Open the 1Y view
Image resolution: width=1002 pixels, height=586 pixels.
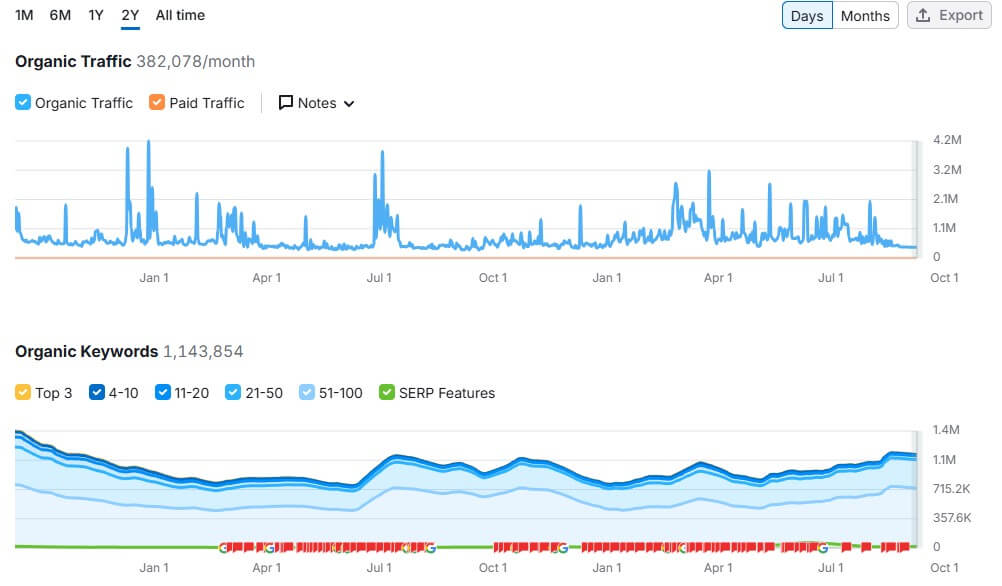[x=95, y=15]
